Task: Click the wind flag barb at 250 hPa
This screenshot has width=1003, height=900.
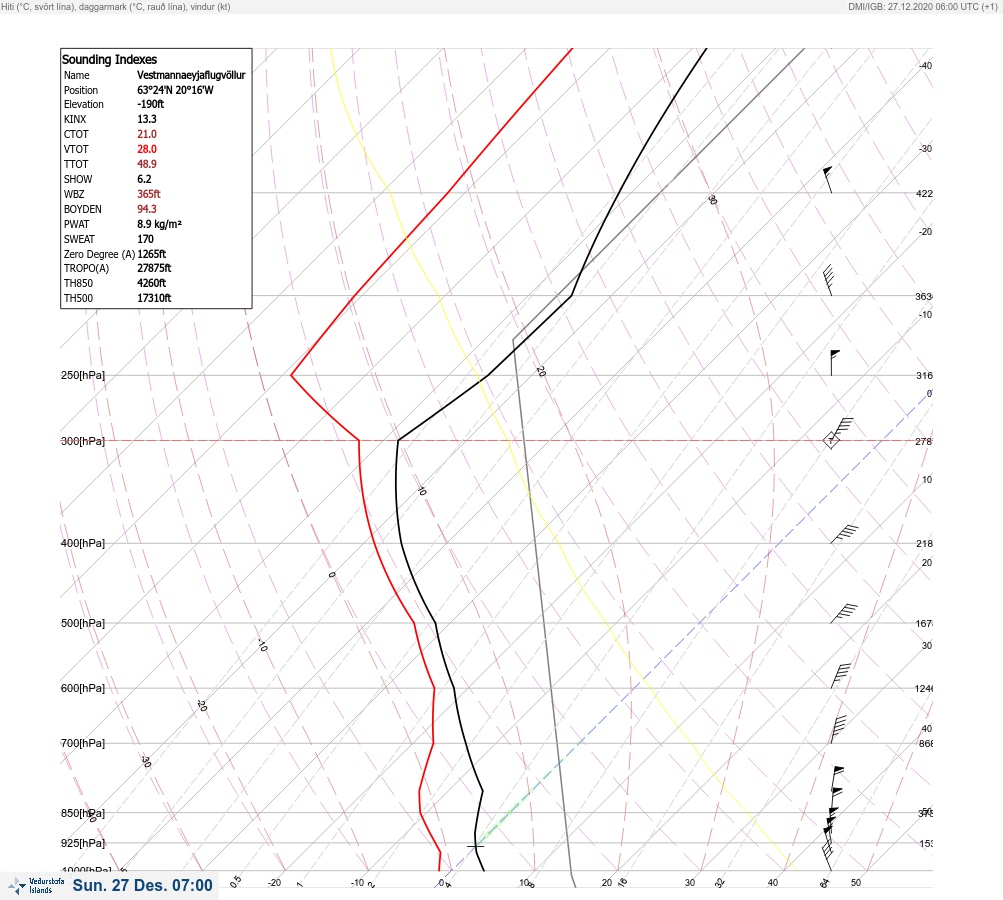Action: [835, 363]
